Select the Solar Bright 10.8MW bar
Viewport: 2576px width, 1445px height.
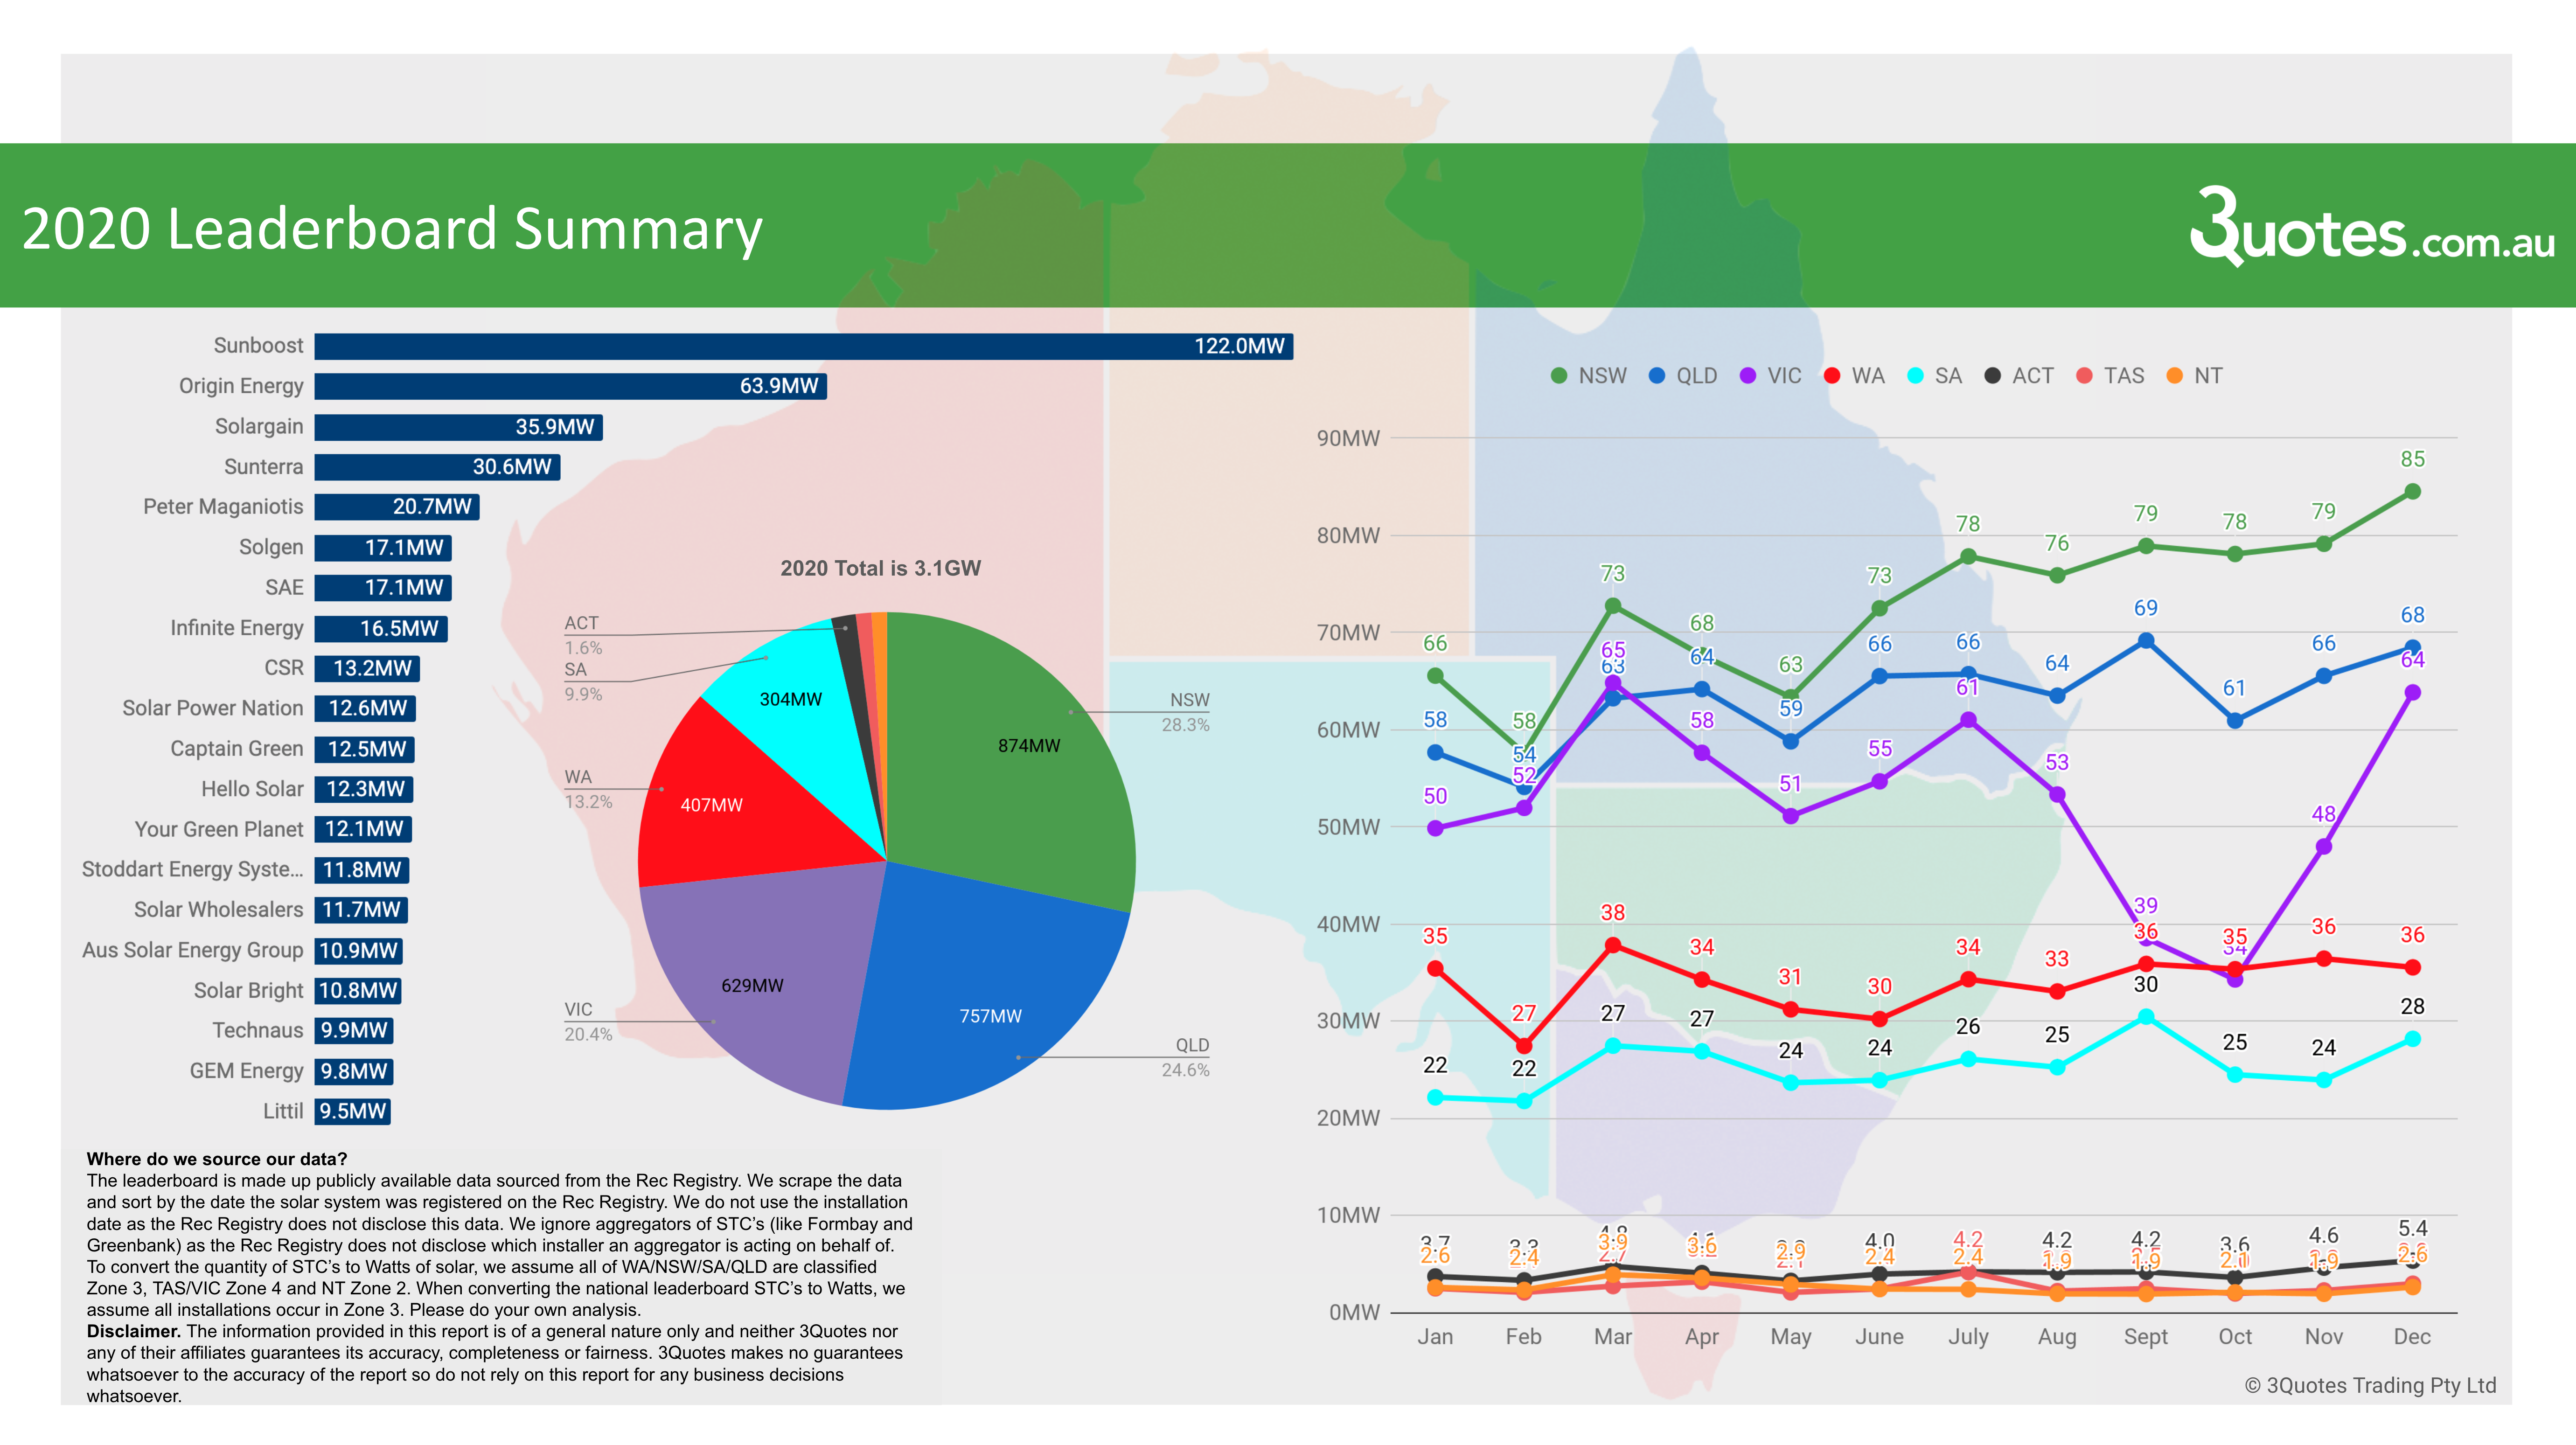click(358, 991)
